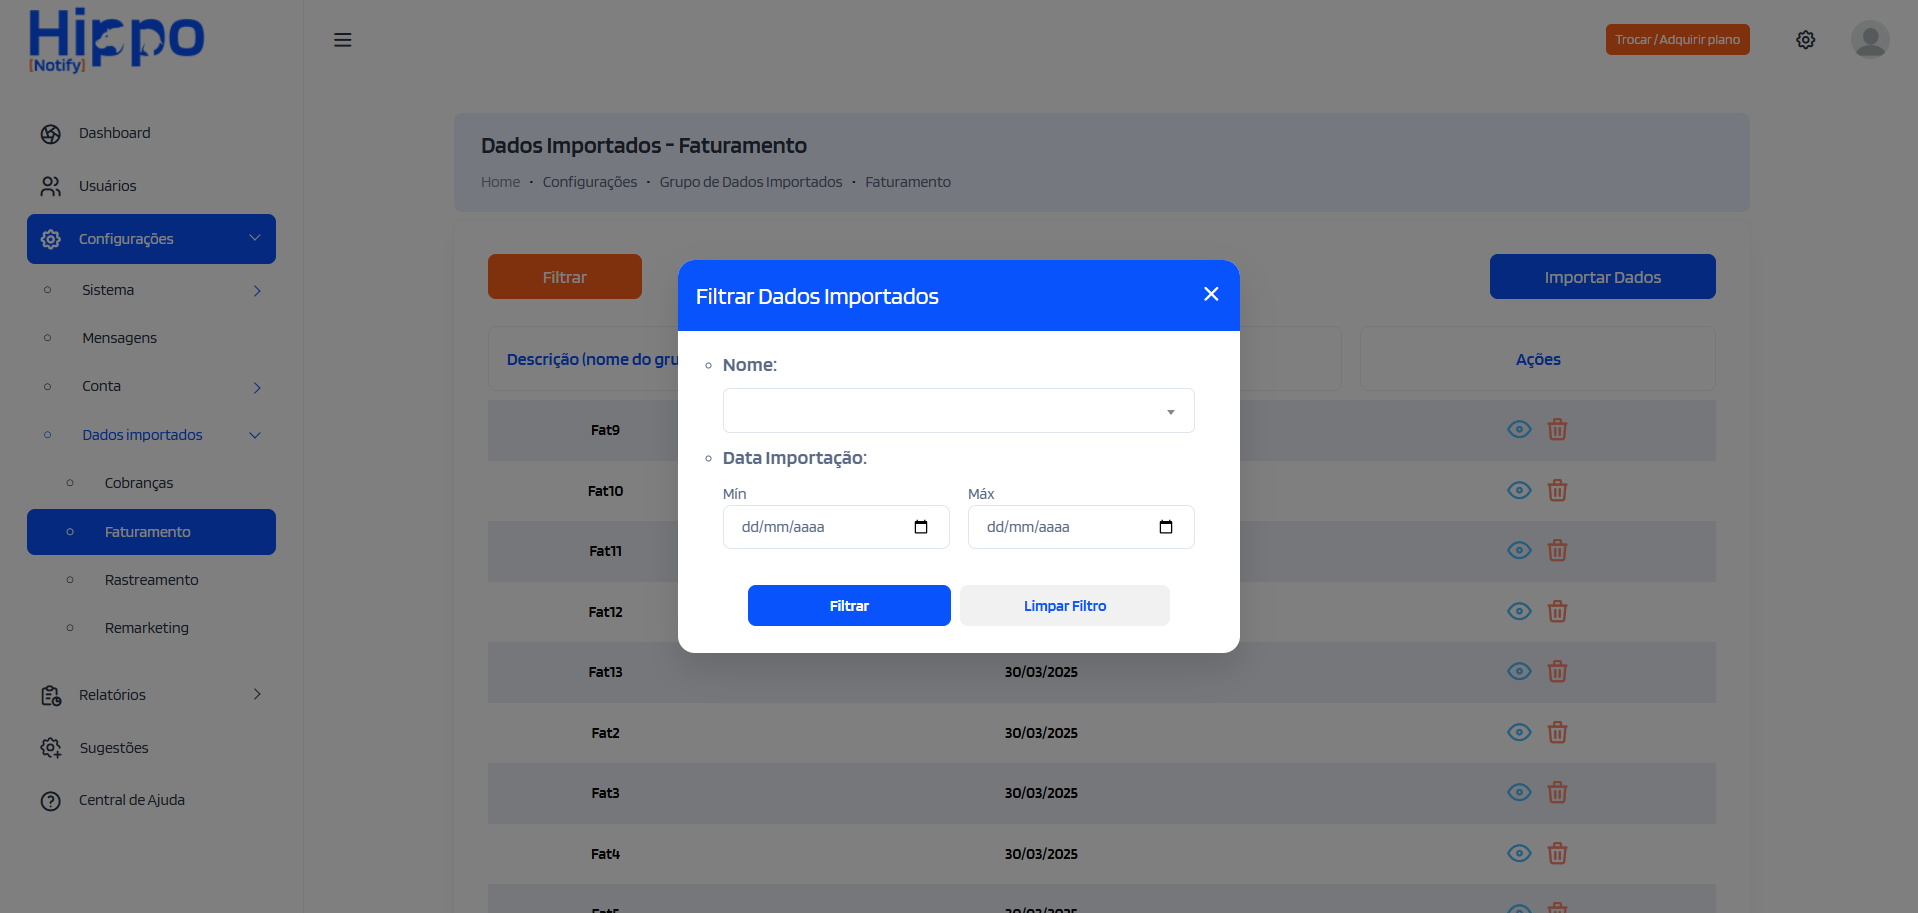Image resolution: width=1918 pixels, height=913 pixels.
Task: Select Cobranças under Dados importados
Action: coord(139,483)
